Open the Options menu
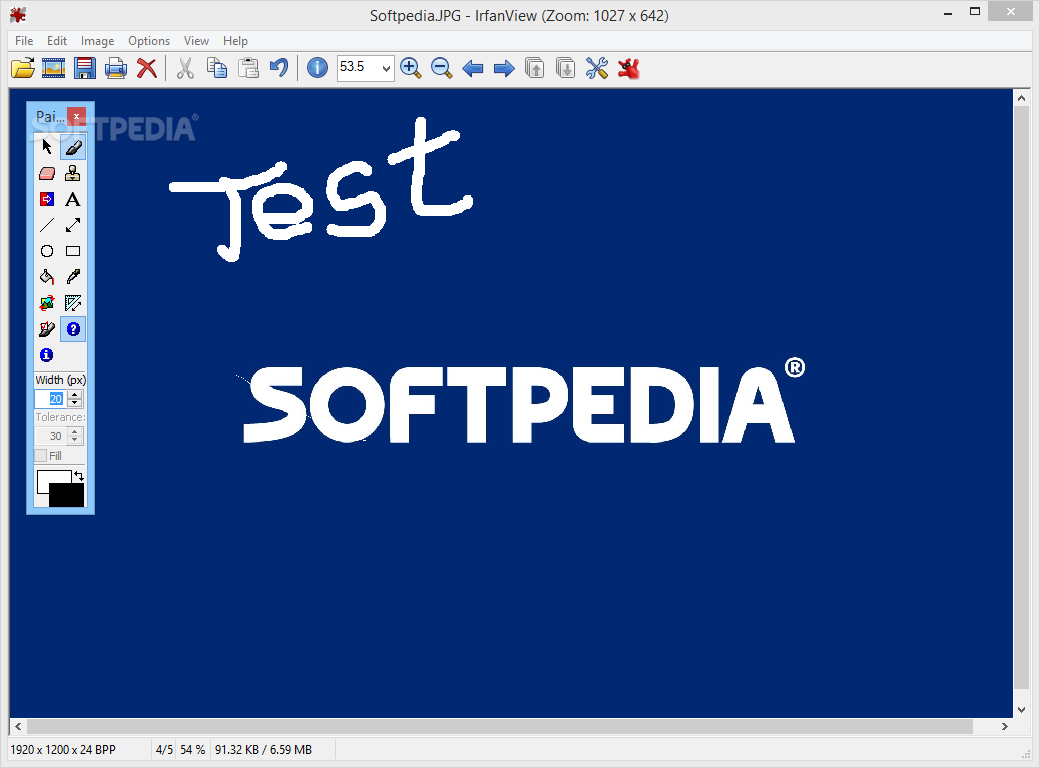Screen dimensions: 1040x768 point(149,40)
